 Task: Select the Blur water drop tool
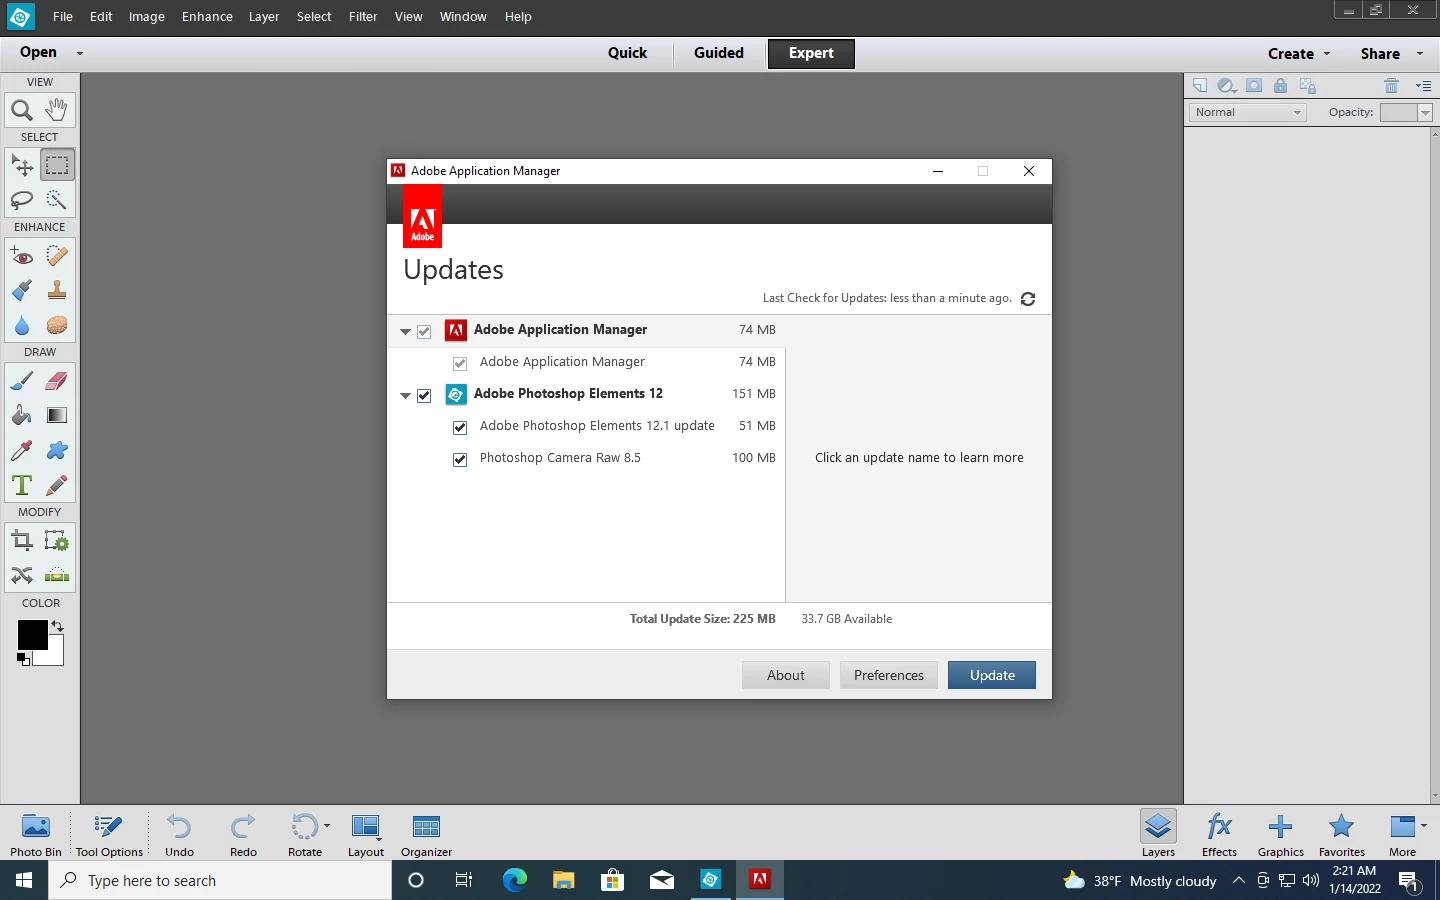(22, 326)
